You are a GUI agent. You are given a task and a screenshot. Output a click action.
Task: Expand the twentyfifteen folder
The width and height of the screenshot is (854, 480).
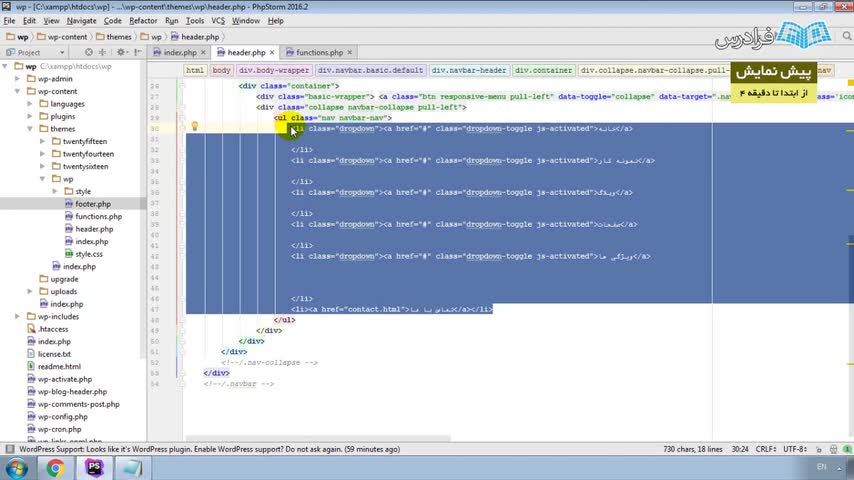coord(42,142)
